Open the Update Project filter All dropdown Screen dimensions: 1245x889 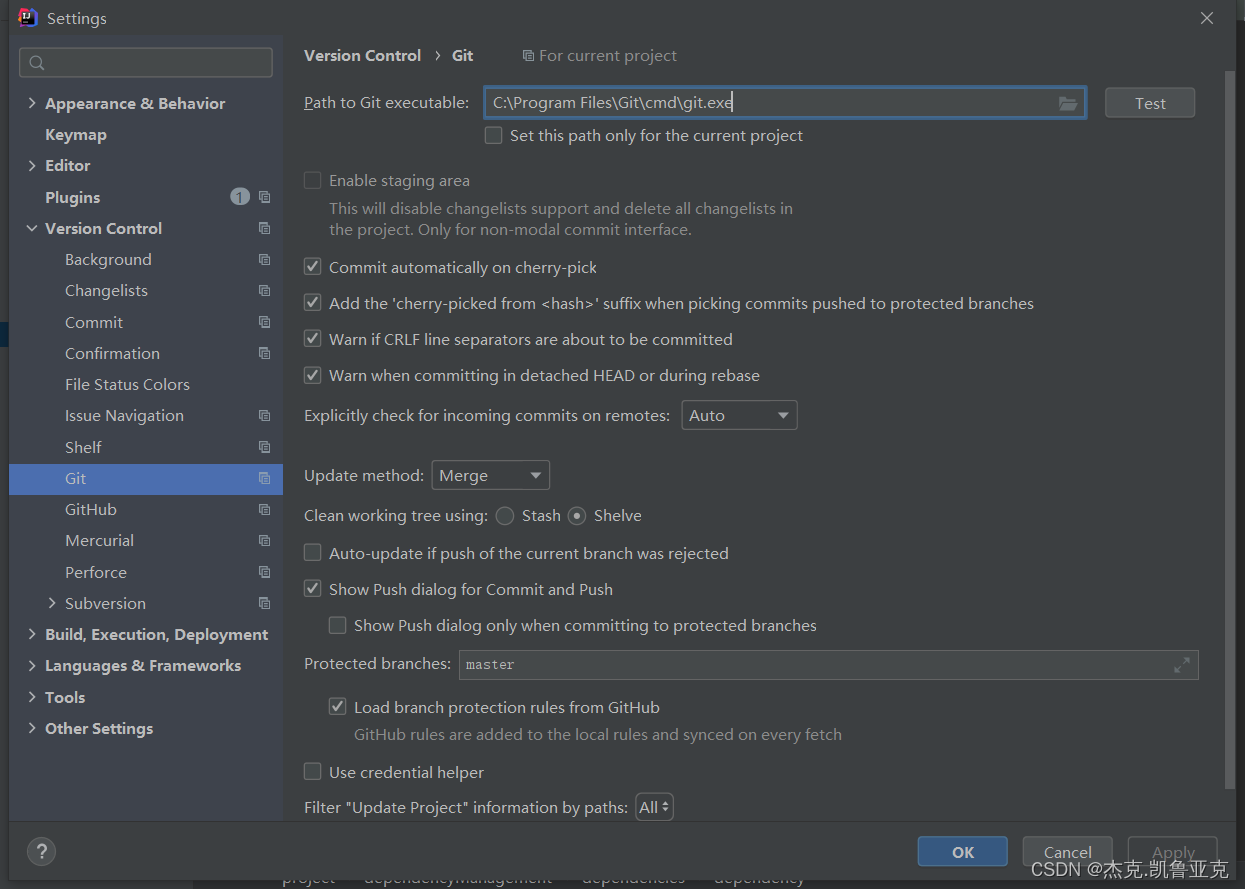[x=654, y=807]
